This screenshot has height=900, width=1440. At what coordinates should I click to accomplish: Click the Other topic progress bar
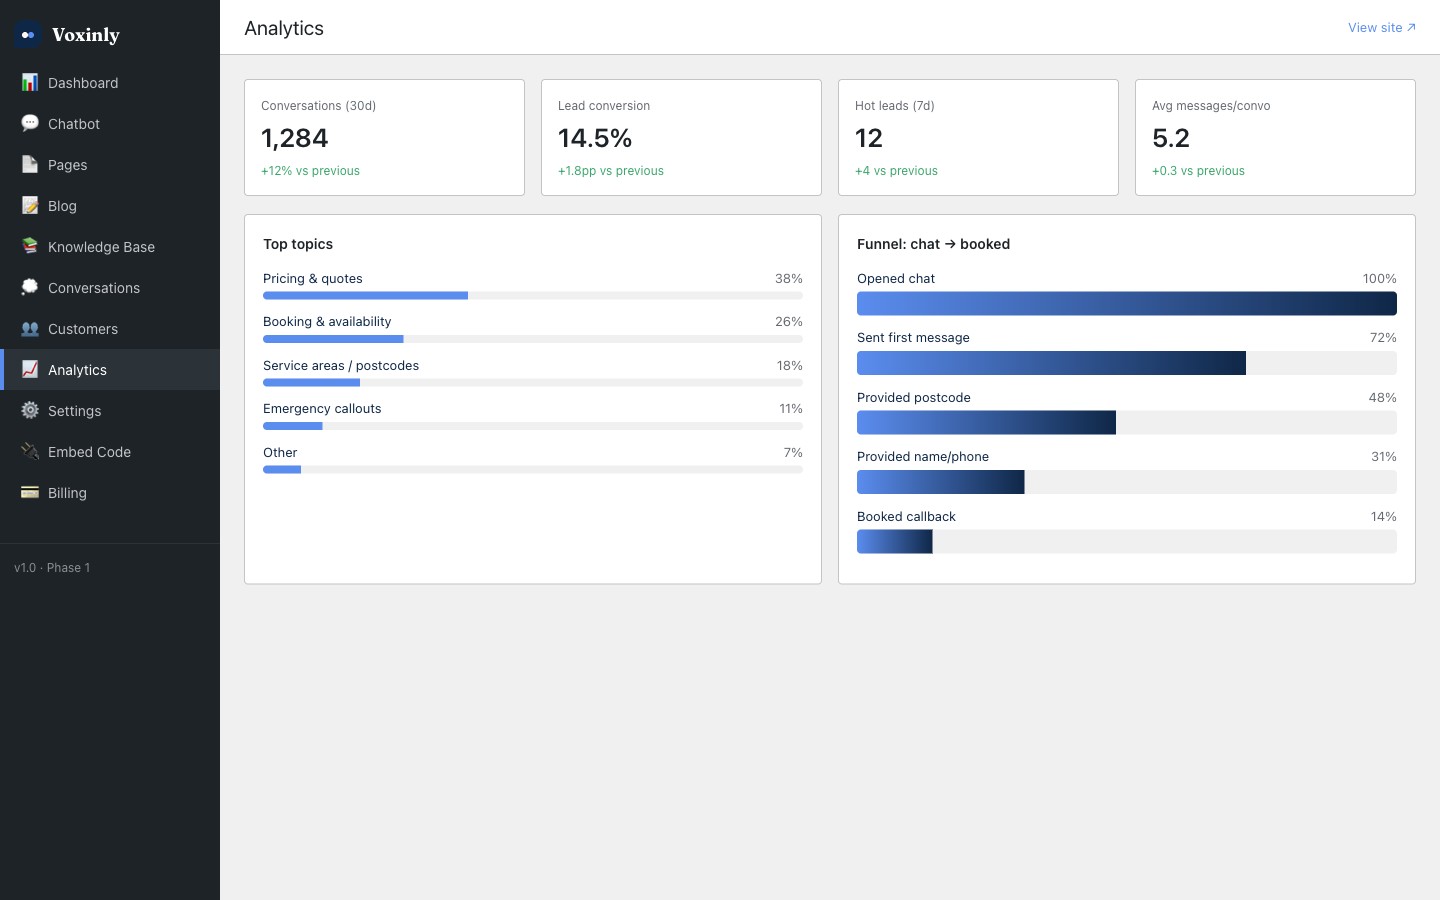pyautogui.click(x=533, y=470)
